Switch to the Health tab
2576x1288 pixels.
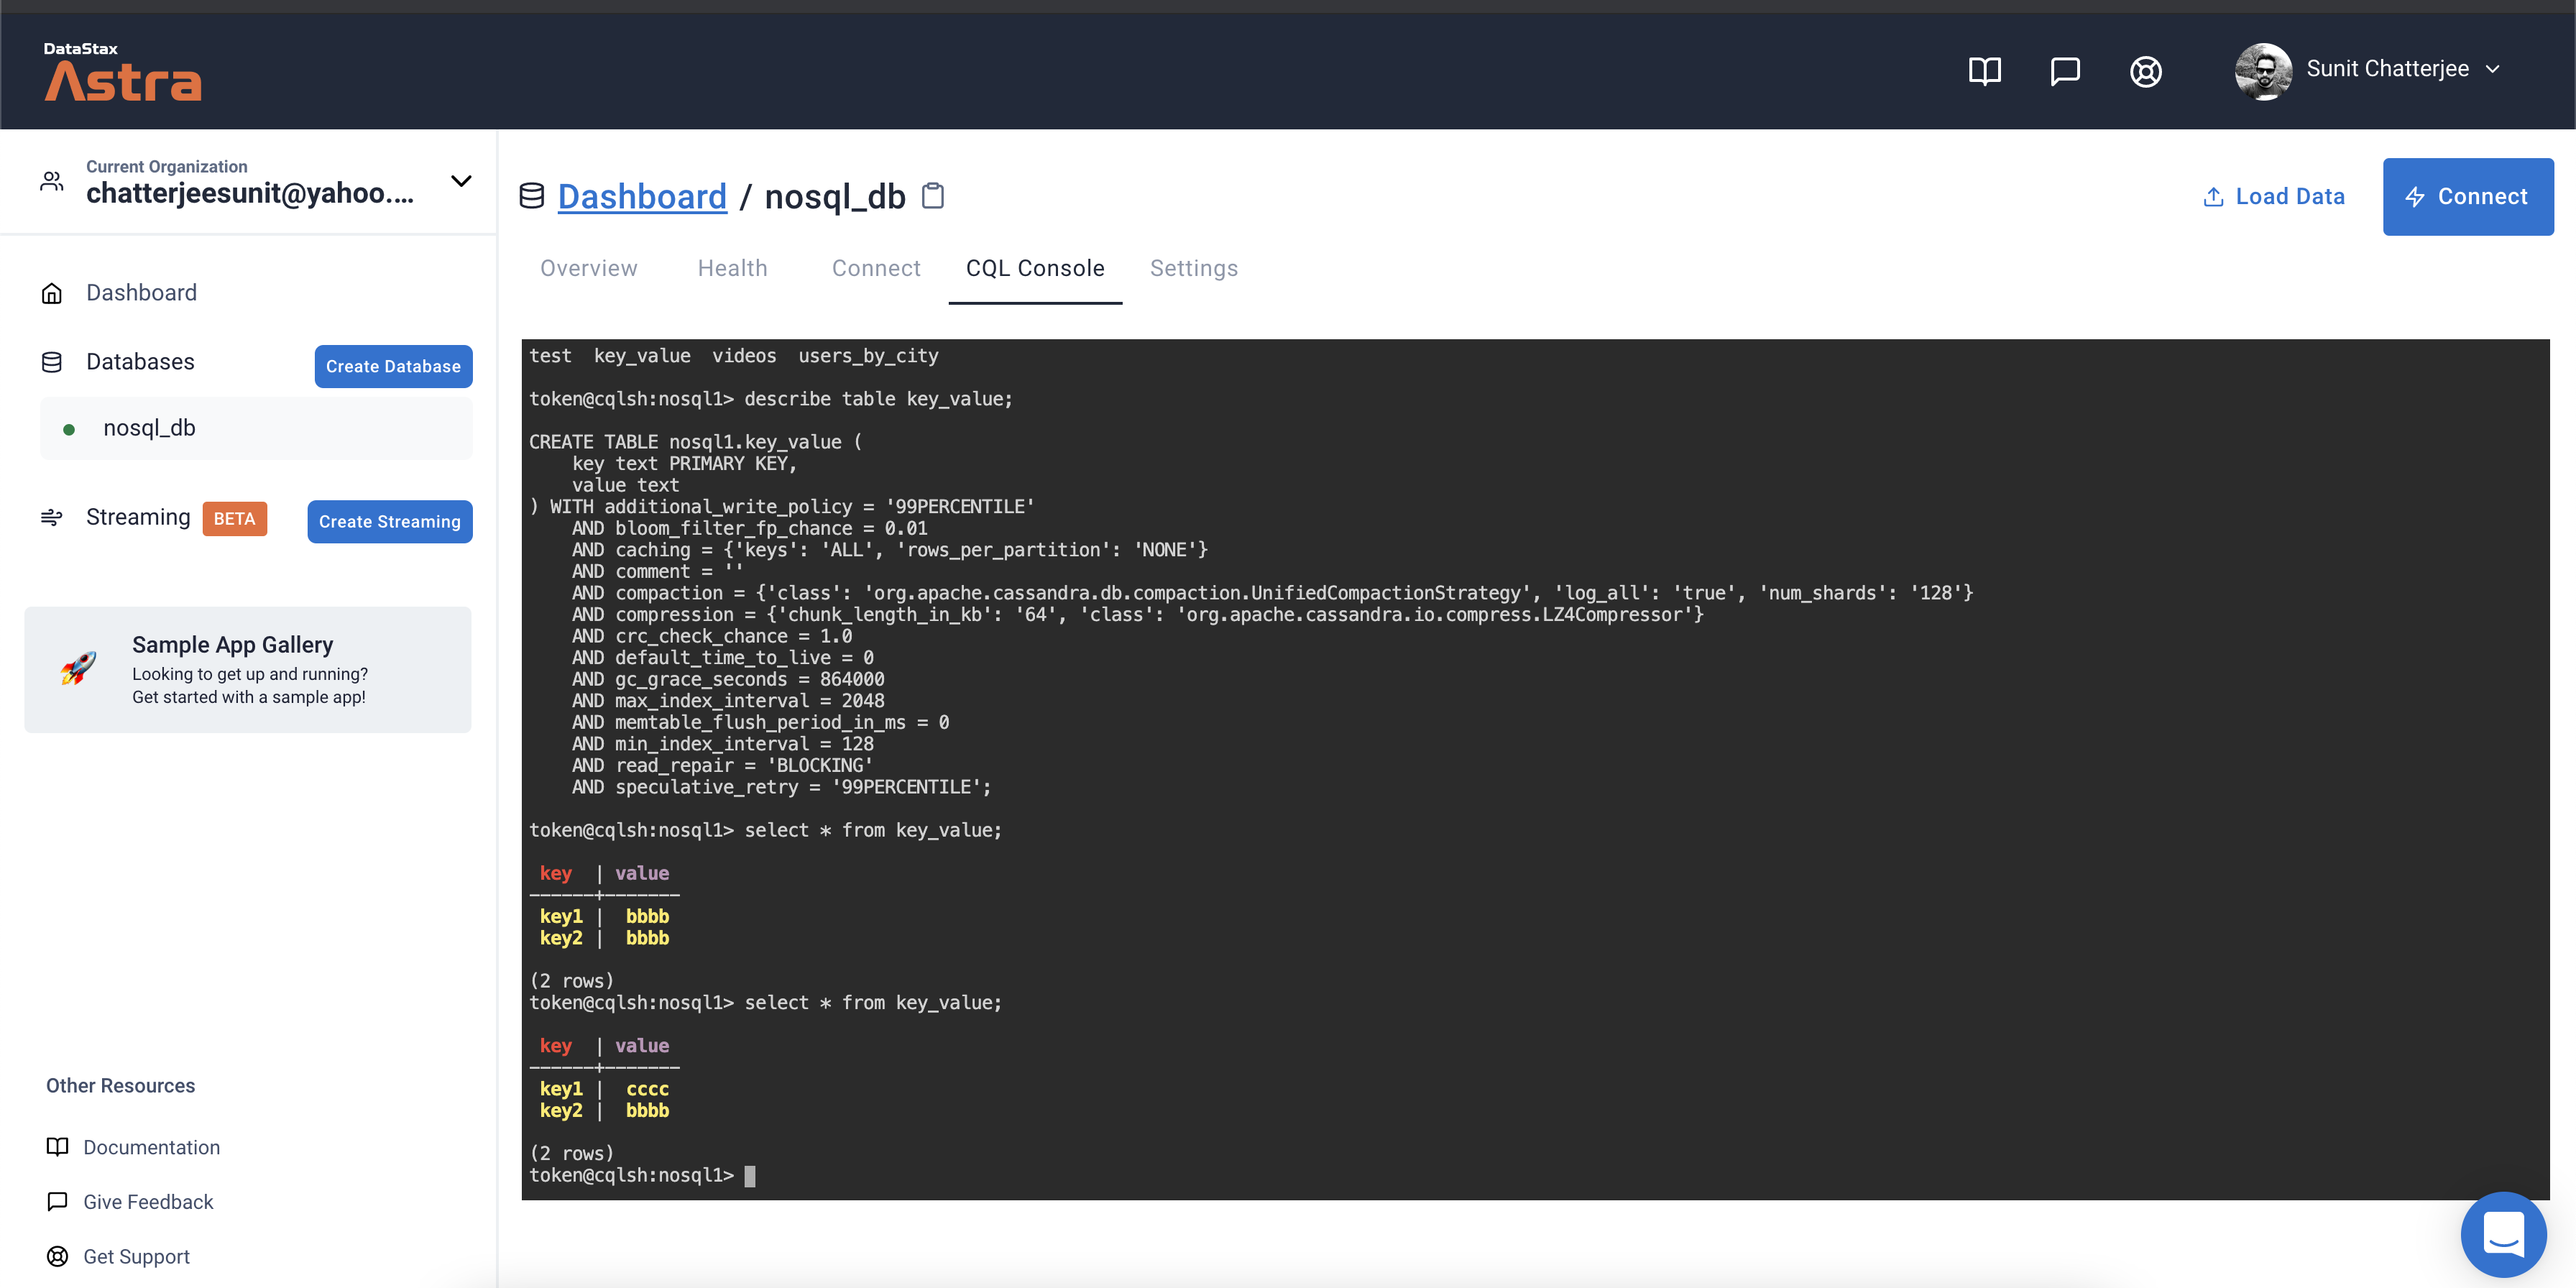(733, 268)
